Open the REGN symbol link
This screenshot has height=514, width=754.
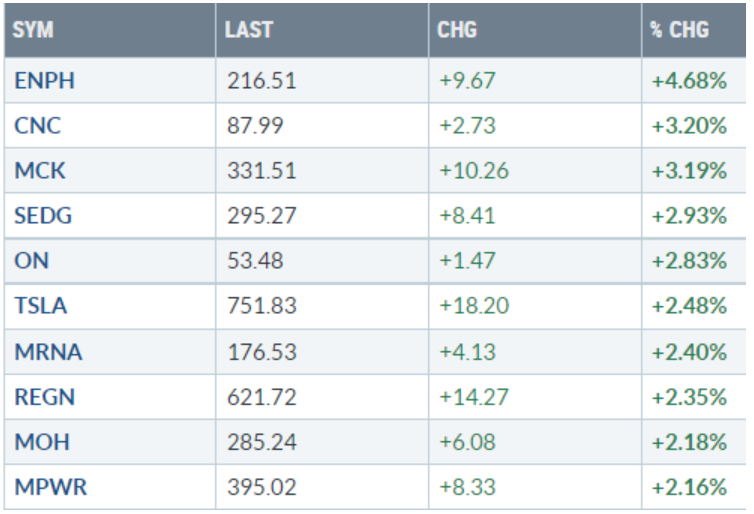tap(44, 396)
